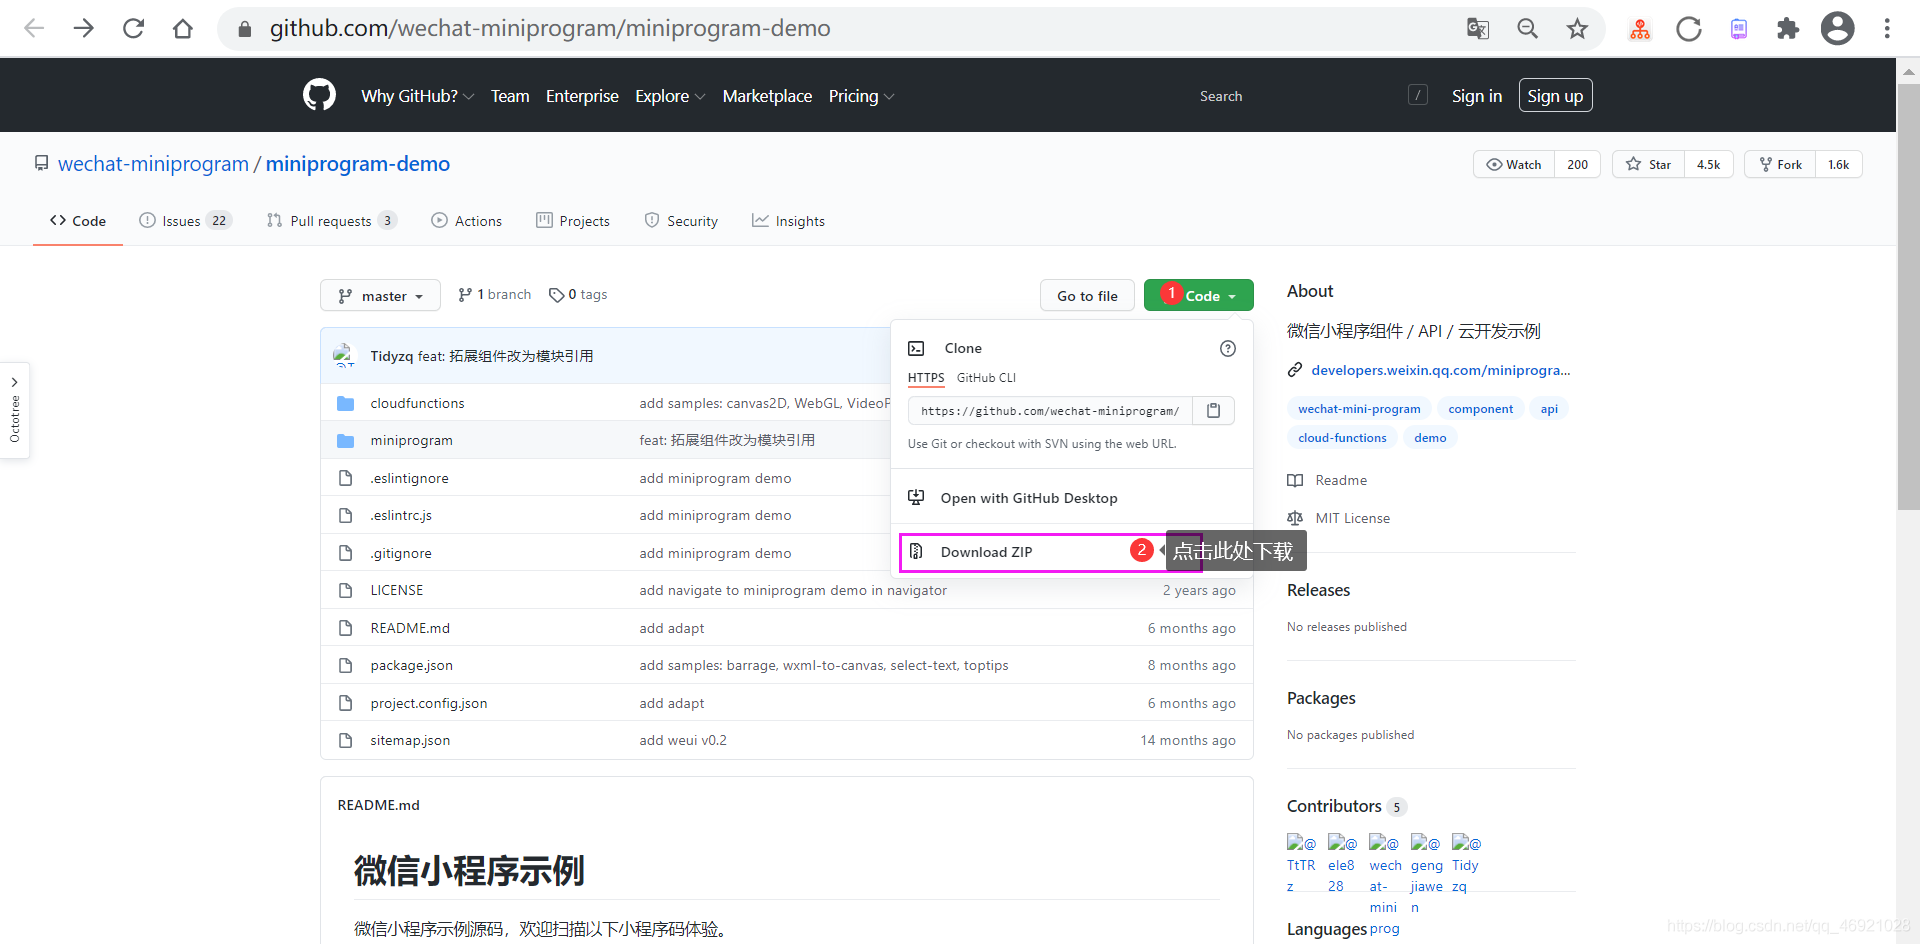Click the Tidyzq commit author avatar
This screenshot has height=944, width=1920.
[345, 355]
